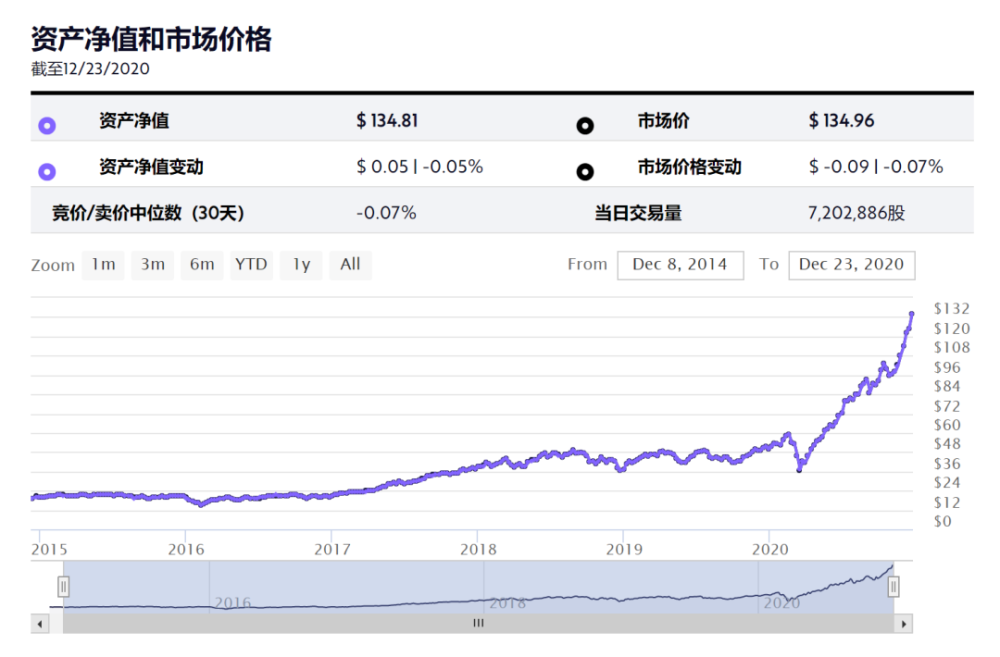Select the 6m zoom range

(202, 265)
